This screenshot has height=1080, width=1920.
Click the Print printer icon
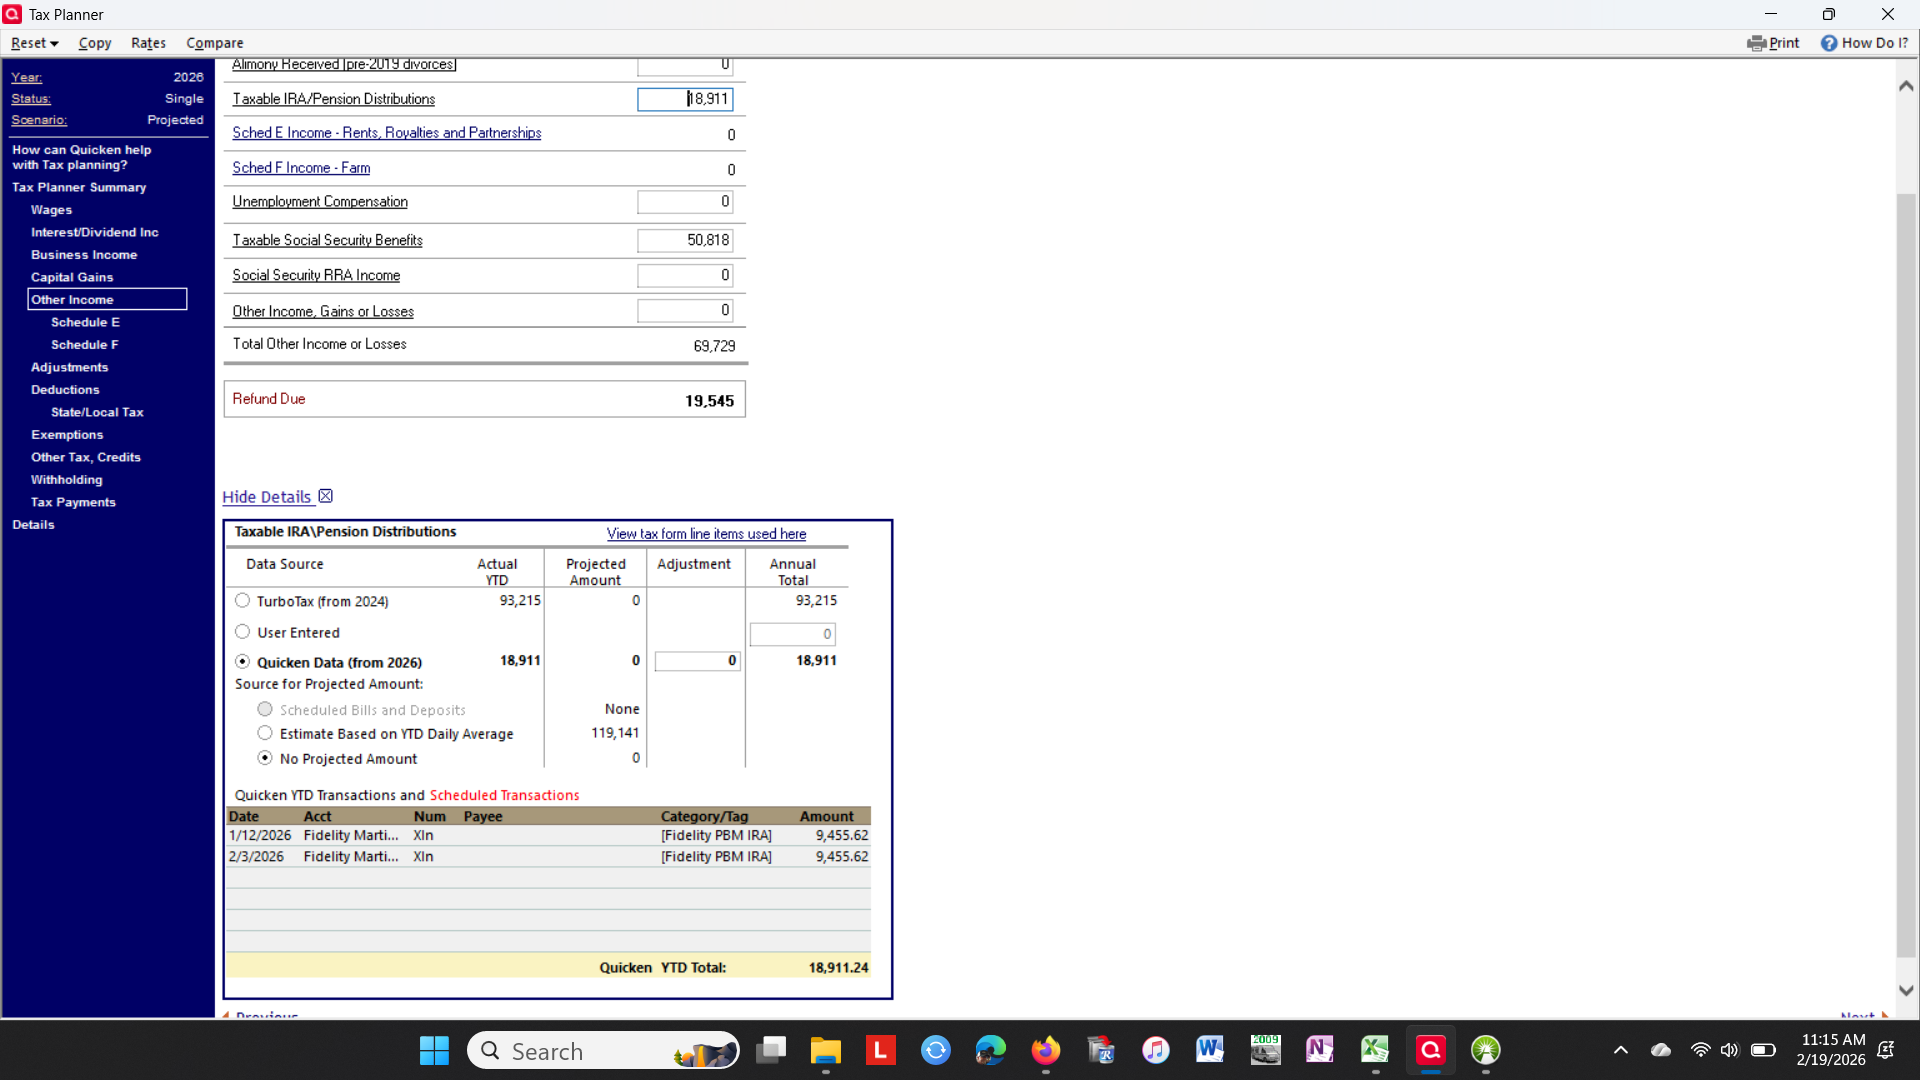[1756, 43]
